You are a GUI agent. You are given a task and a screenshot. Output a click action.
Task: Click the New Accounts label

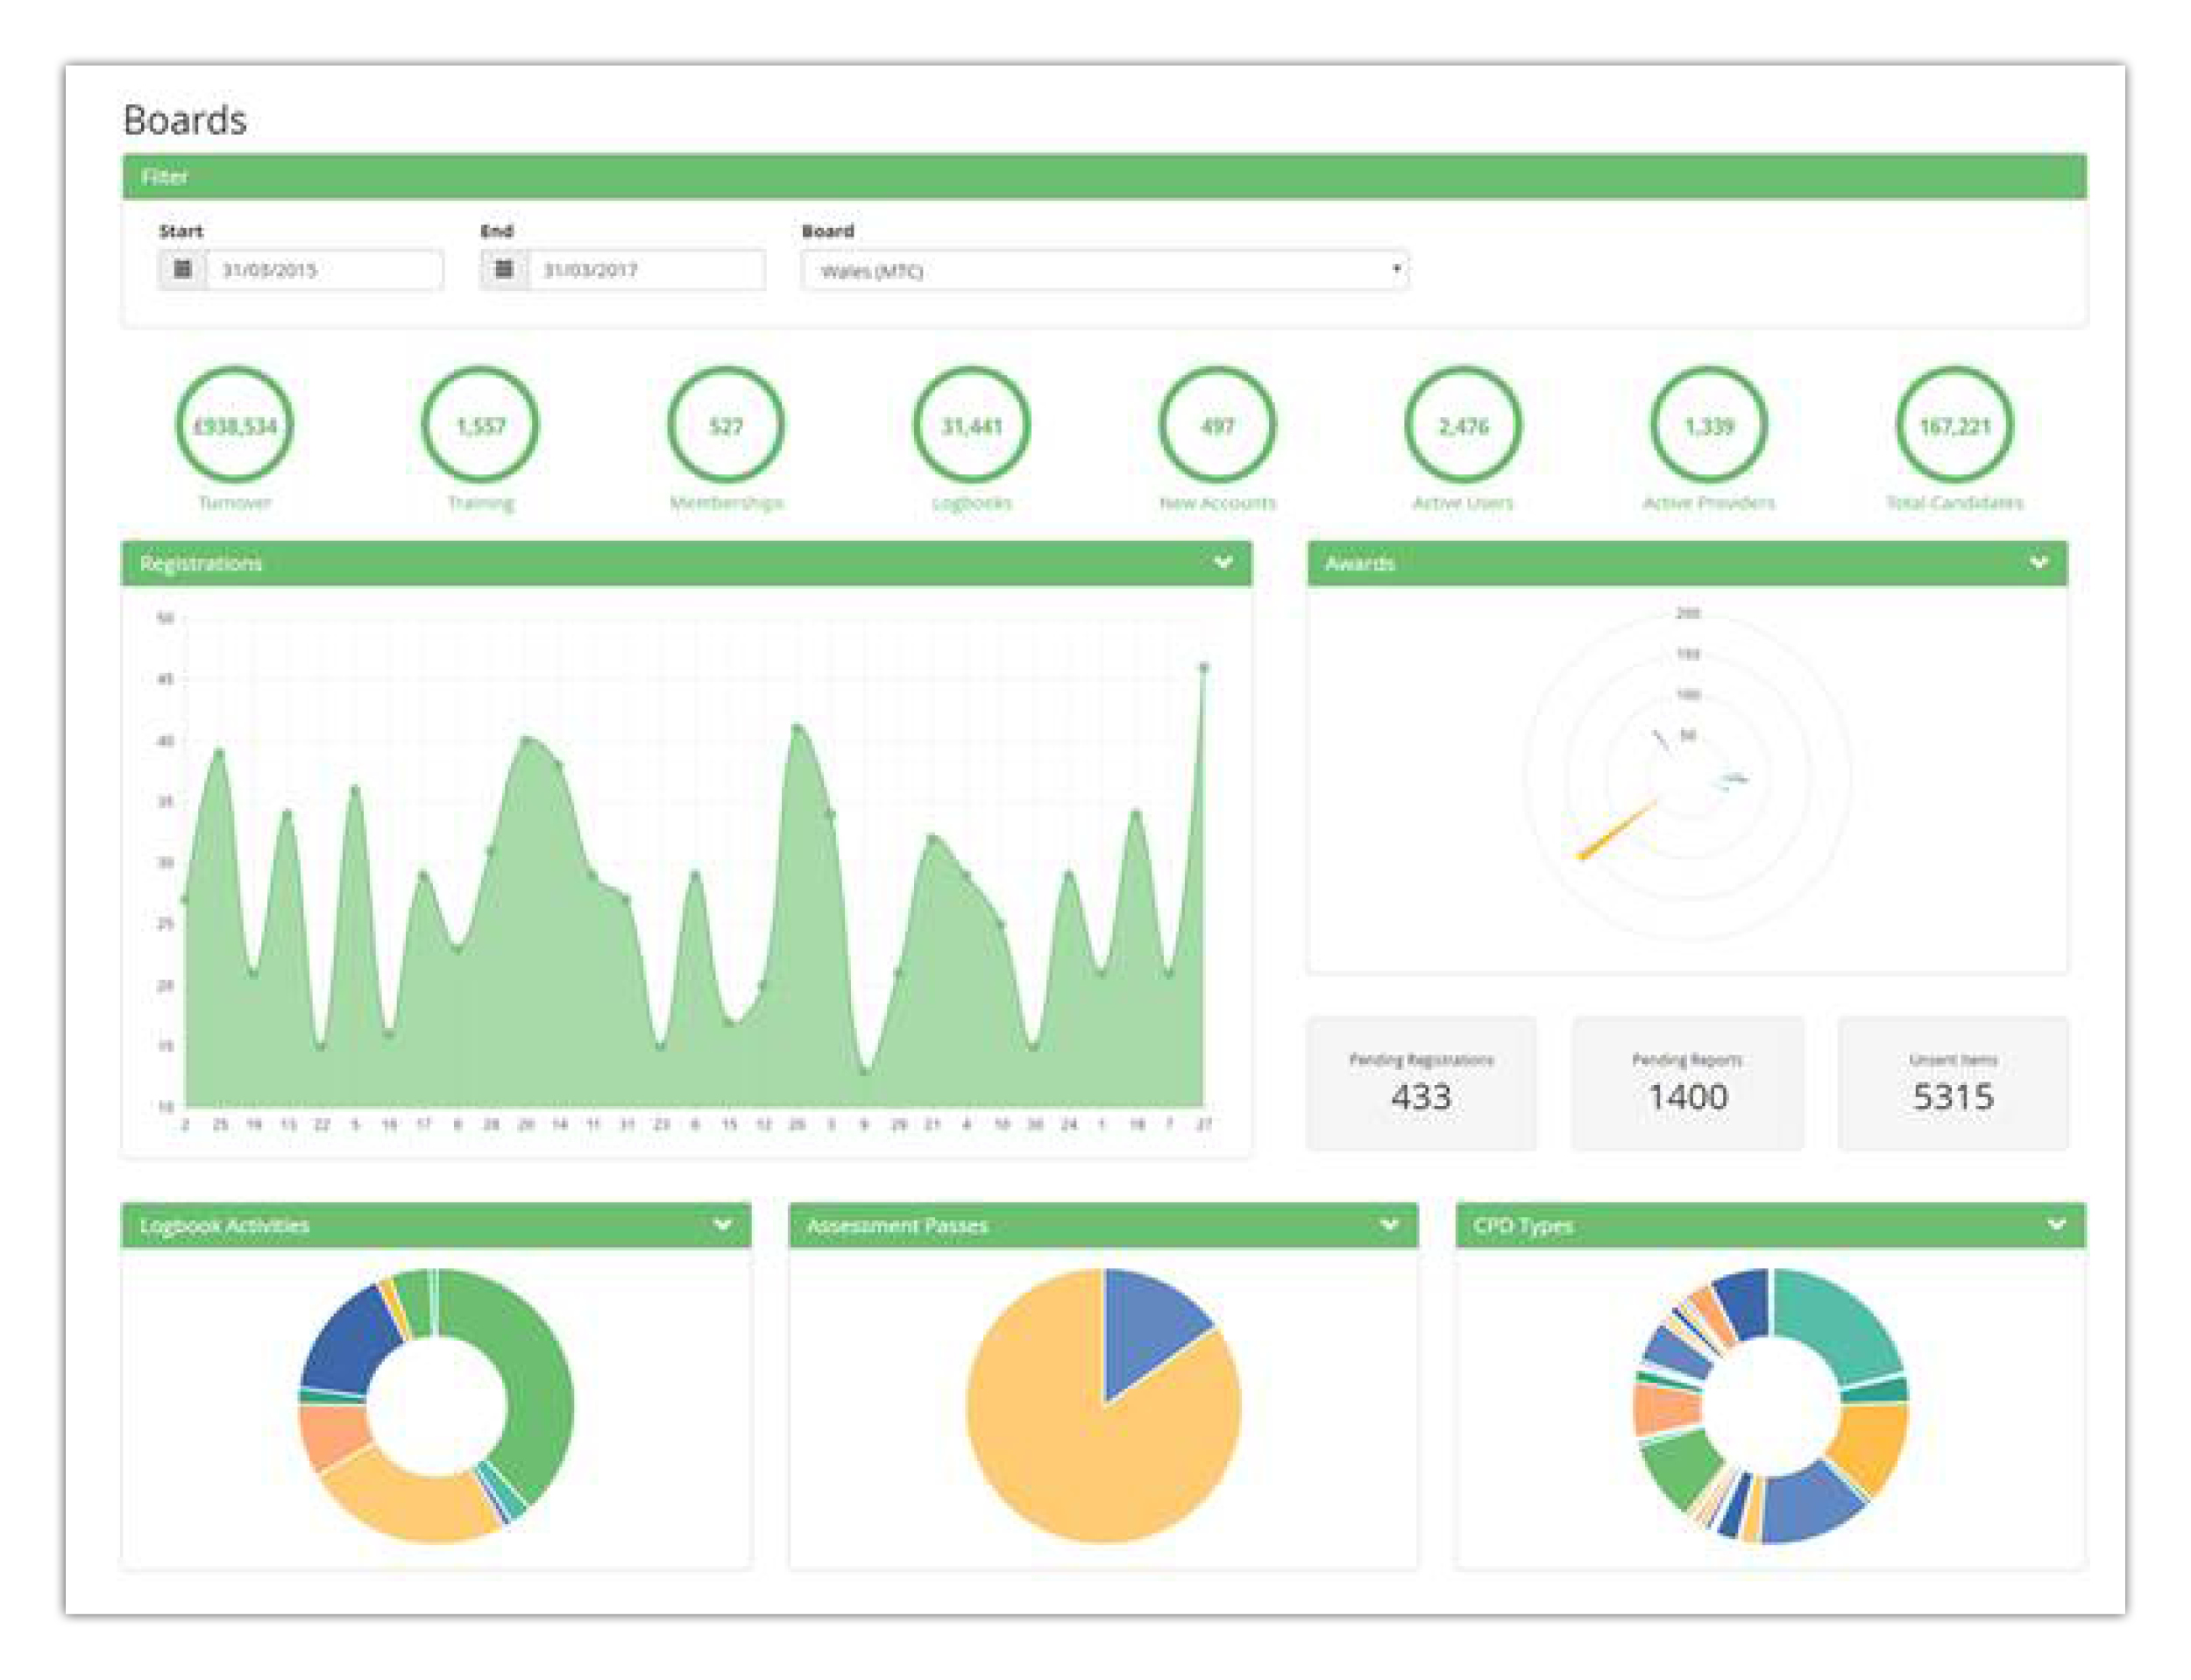(1217, 503)
